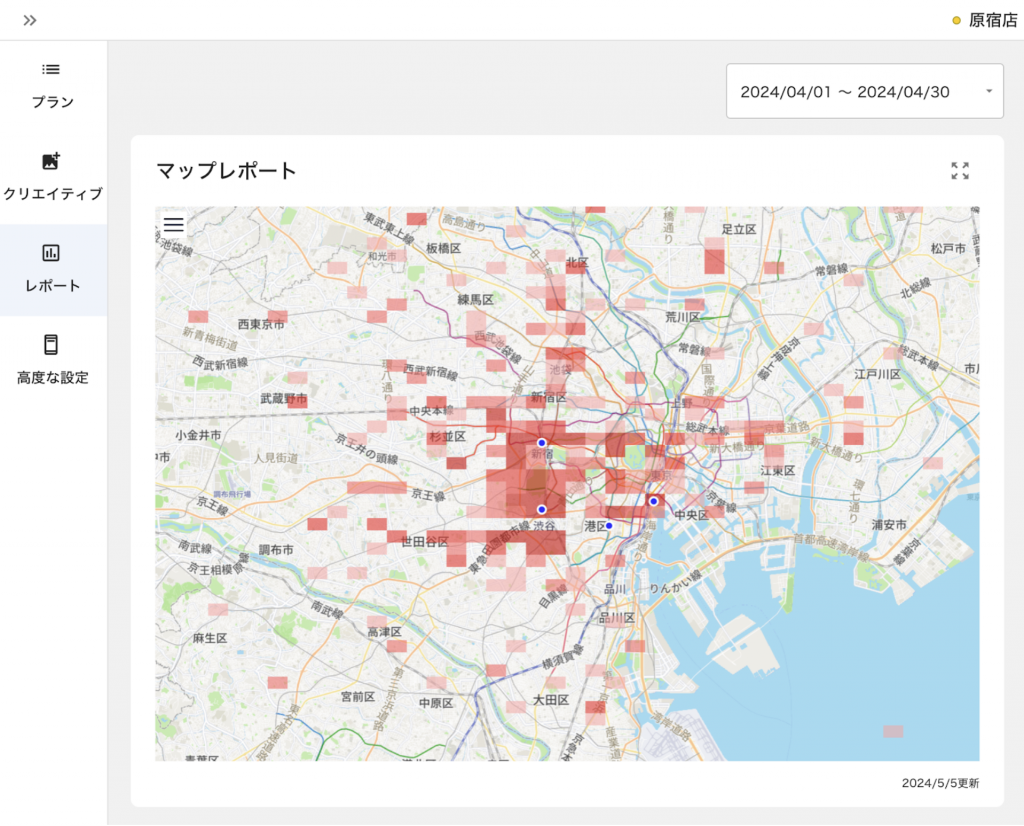The image size is (1024, 826).
Task: Click the blue marker near 新宿
Action: 541,443
